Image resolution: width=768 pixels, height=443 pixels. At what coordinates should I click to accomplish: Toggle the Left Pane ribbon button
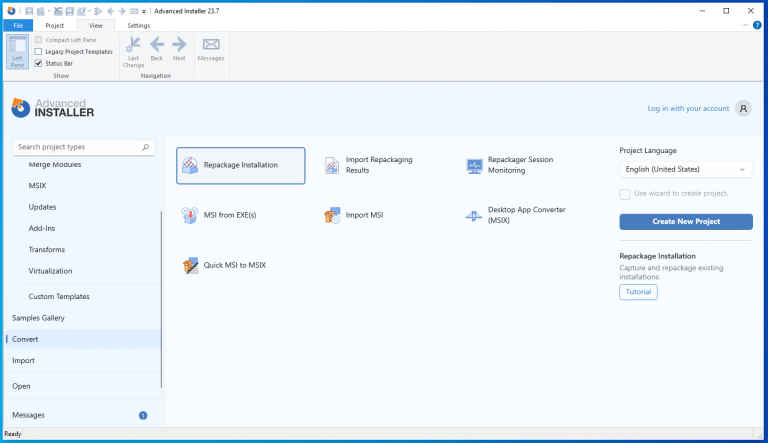coord(17,51)
